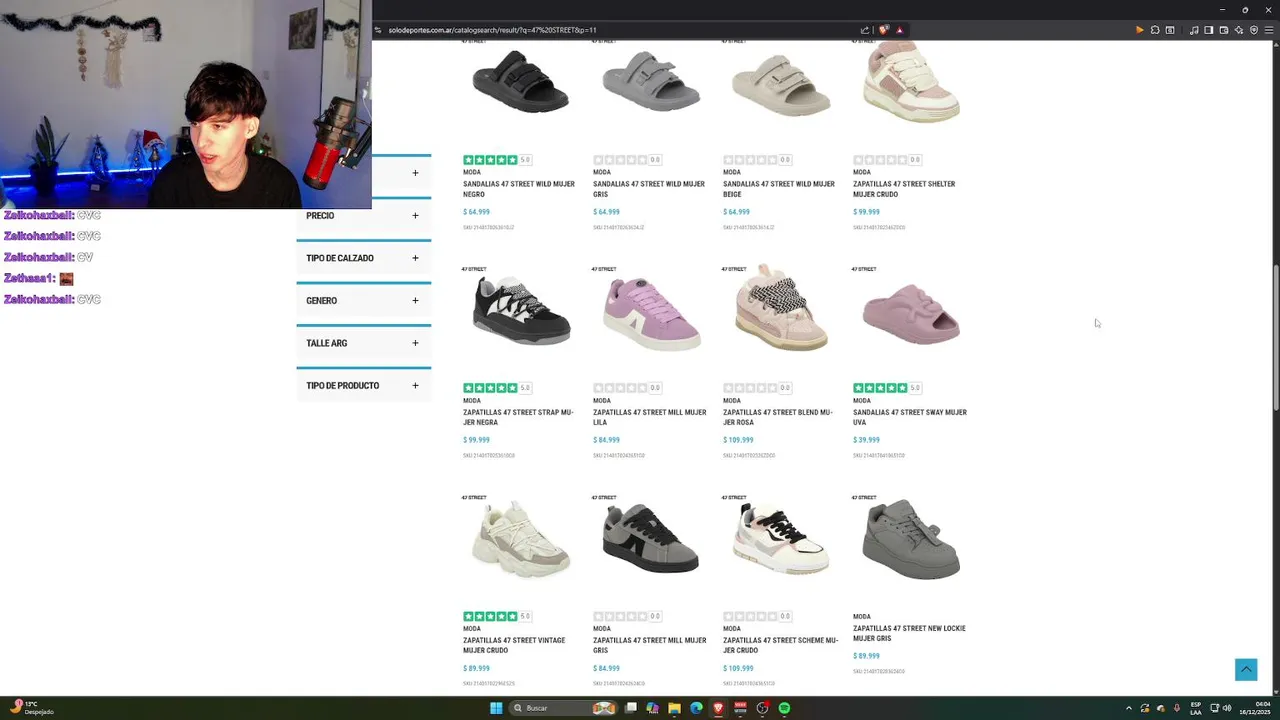The width and height of the screenshot is (1280, 720).
Task: Click the $ 99.999 price of Zapatillas Strap
Action: click(476, 440)
